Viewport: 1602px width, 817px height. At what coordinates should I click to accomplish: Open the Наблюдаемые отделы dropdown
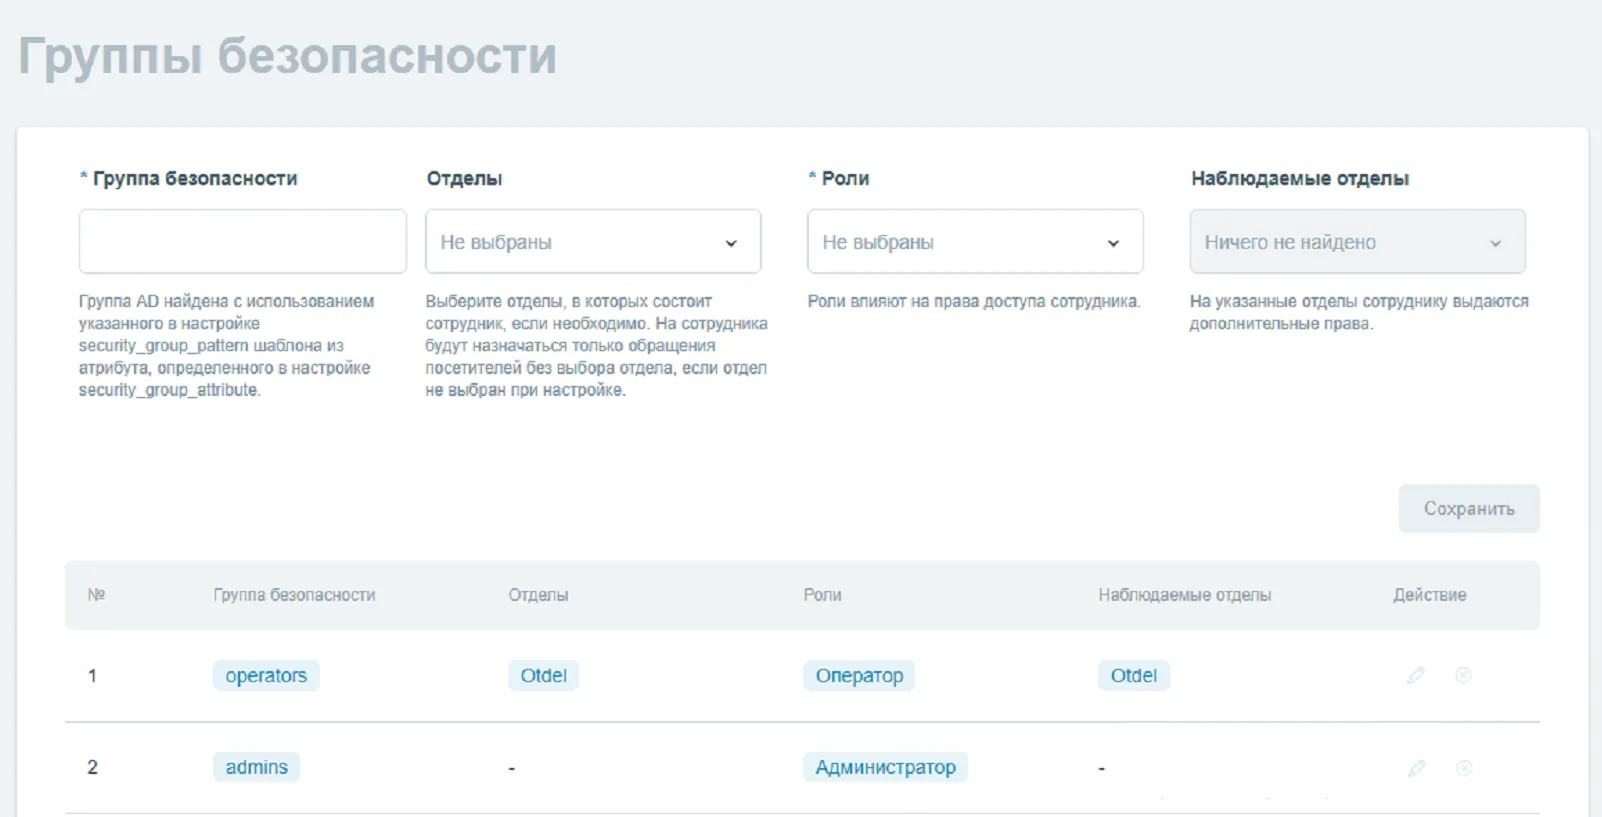(x=1357, y=242)
